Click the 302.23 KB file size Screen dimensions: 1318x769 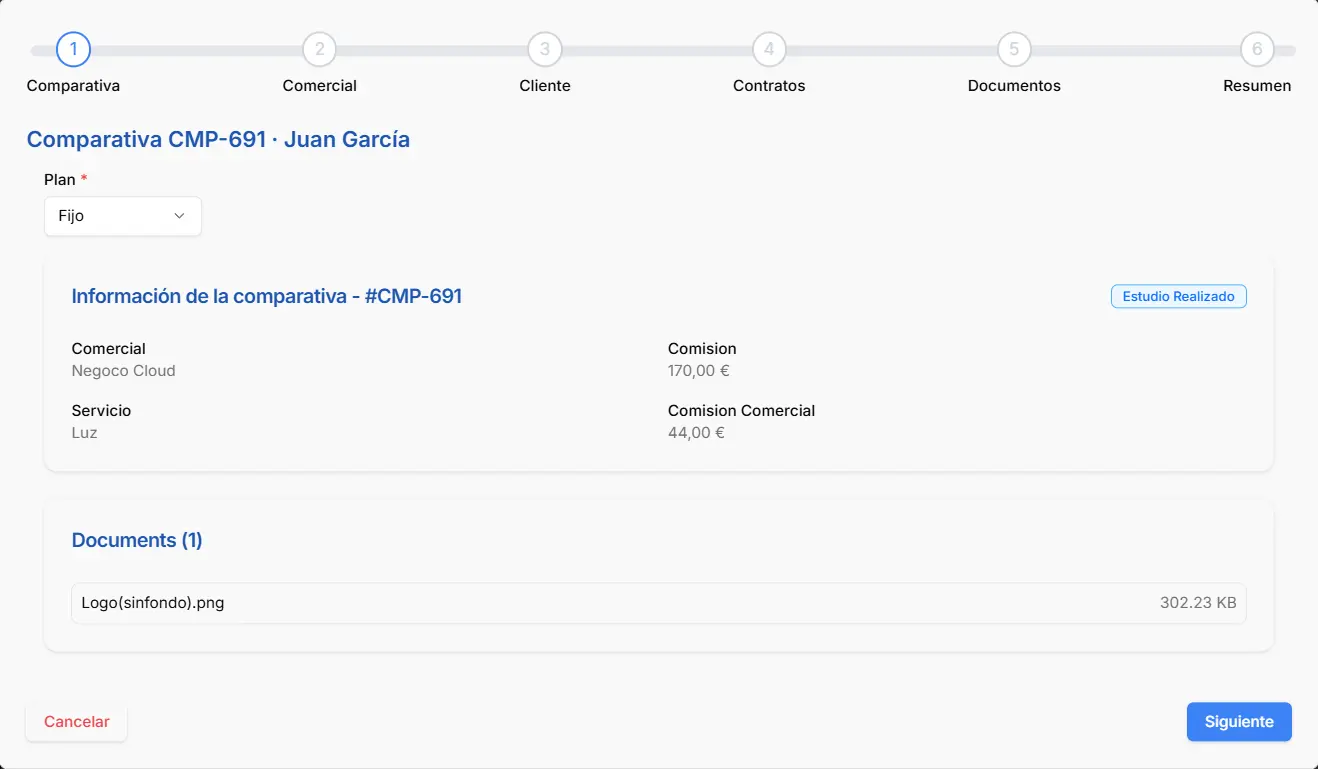[1197, 603]
